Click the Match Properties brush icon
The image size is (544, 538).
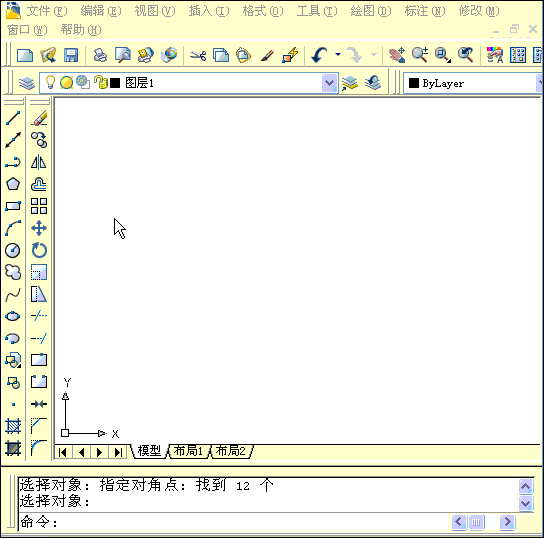click(267, 55)
